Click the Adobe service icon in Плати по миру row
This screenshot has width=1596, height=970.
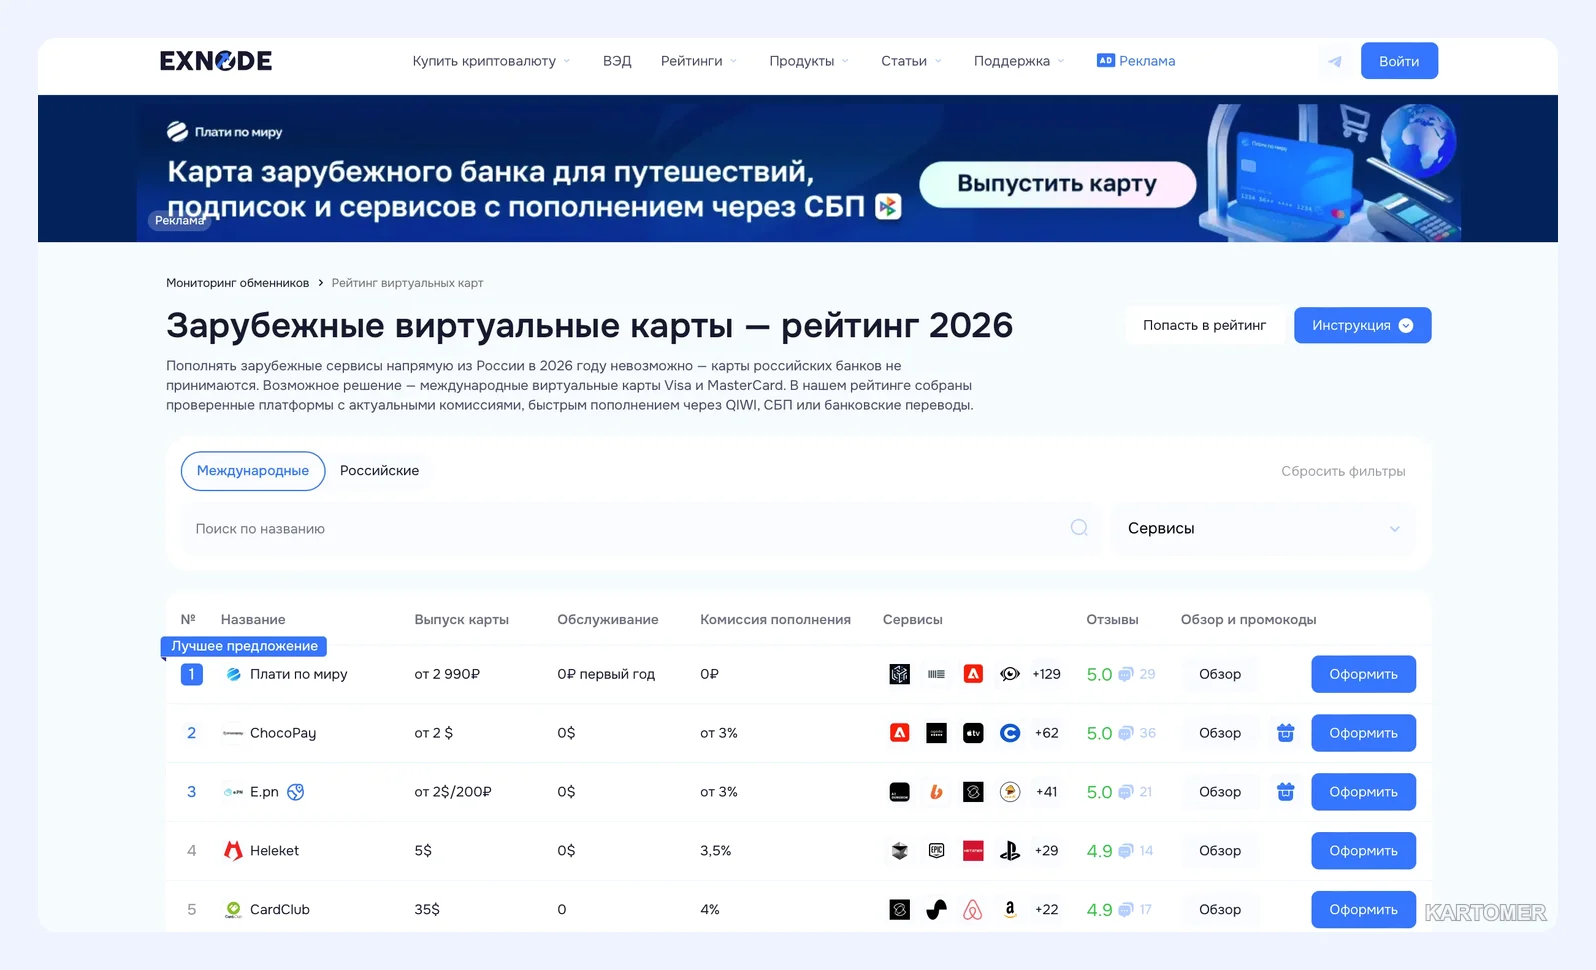click(973, 674)
